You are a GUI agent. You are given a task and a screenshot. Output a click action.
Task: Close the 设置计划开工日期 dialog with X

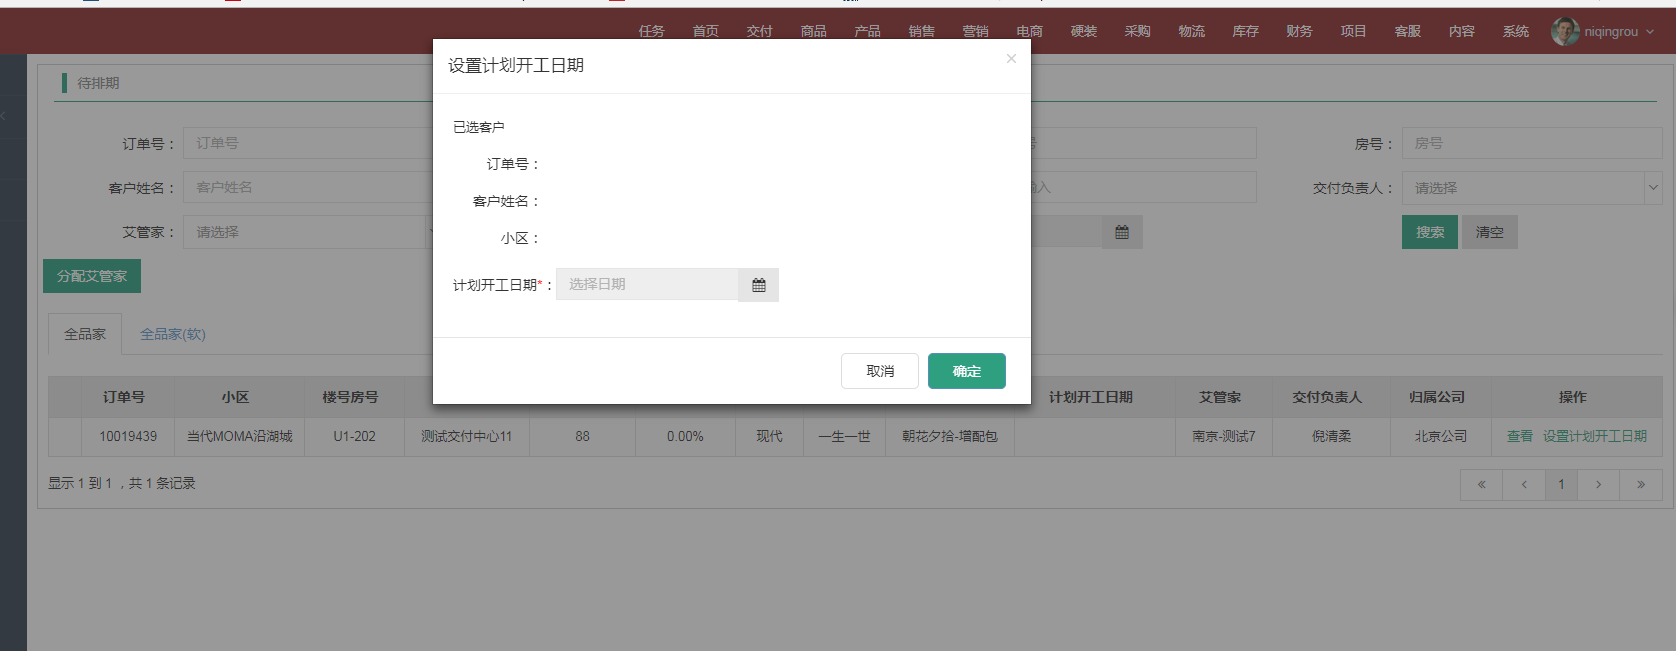[x=1011, y=59]
